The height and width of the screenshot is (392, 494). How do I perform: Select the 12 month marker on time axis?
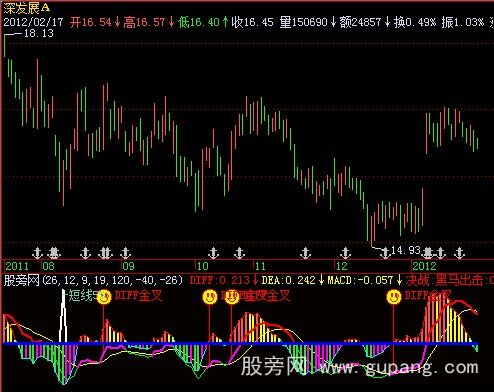point(342,266)
